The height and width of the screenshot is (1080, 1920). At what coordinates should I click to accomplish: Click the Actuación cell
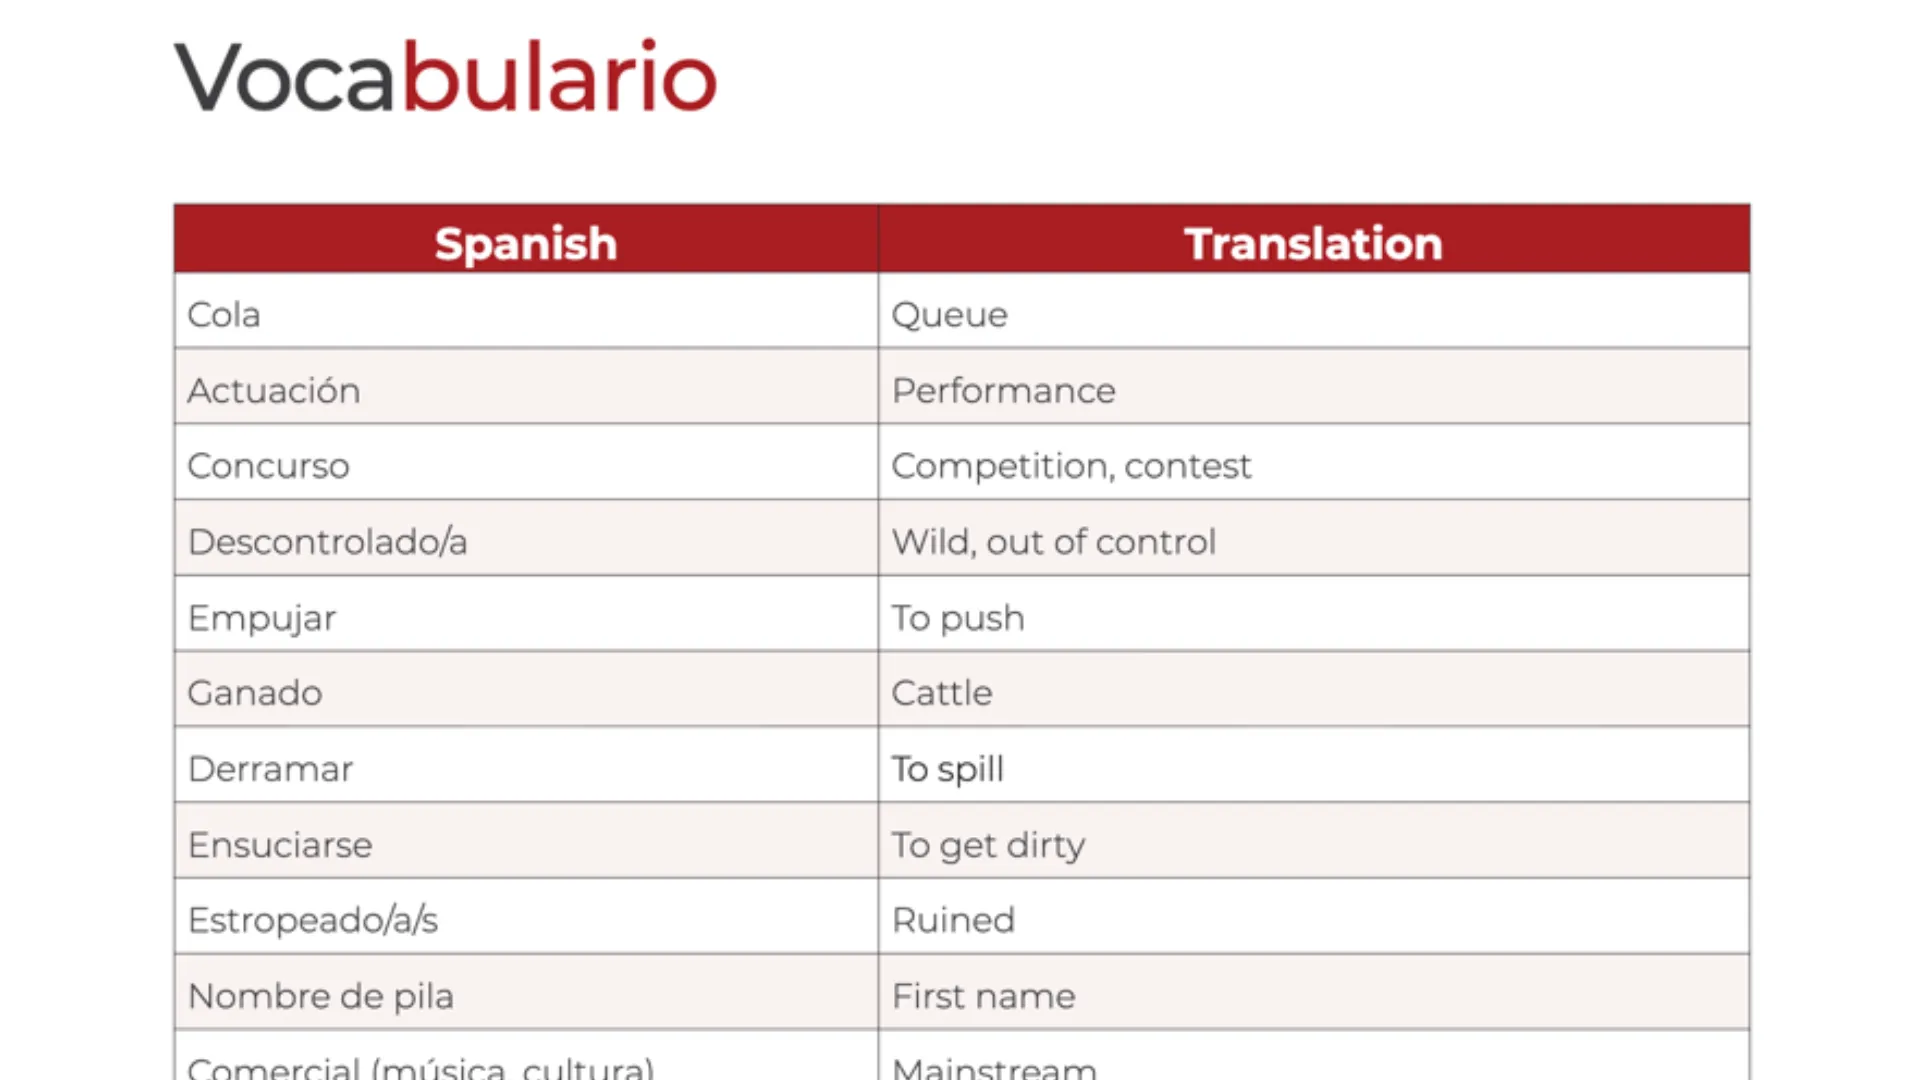tap(273, 390)
